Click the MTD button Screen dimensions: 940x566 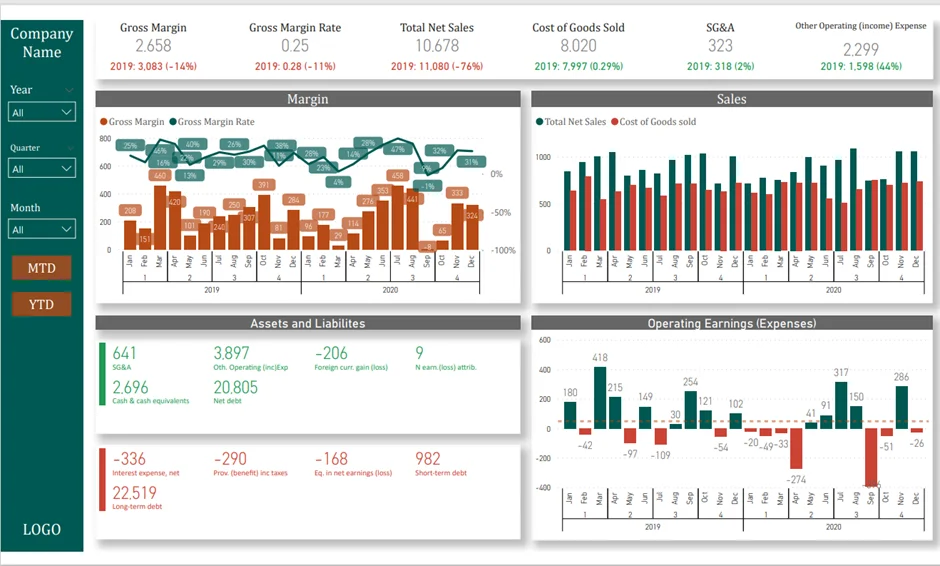tap(41, 268)
